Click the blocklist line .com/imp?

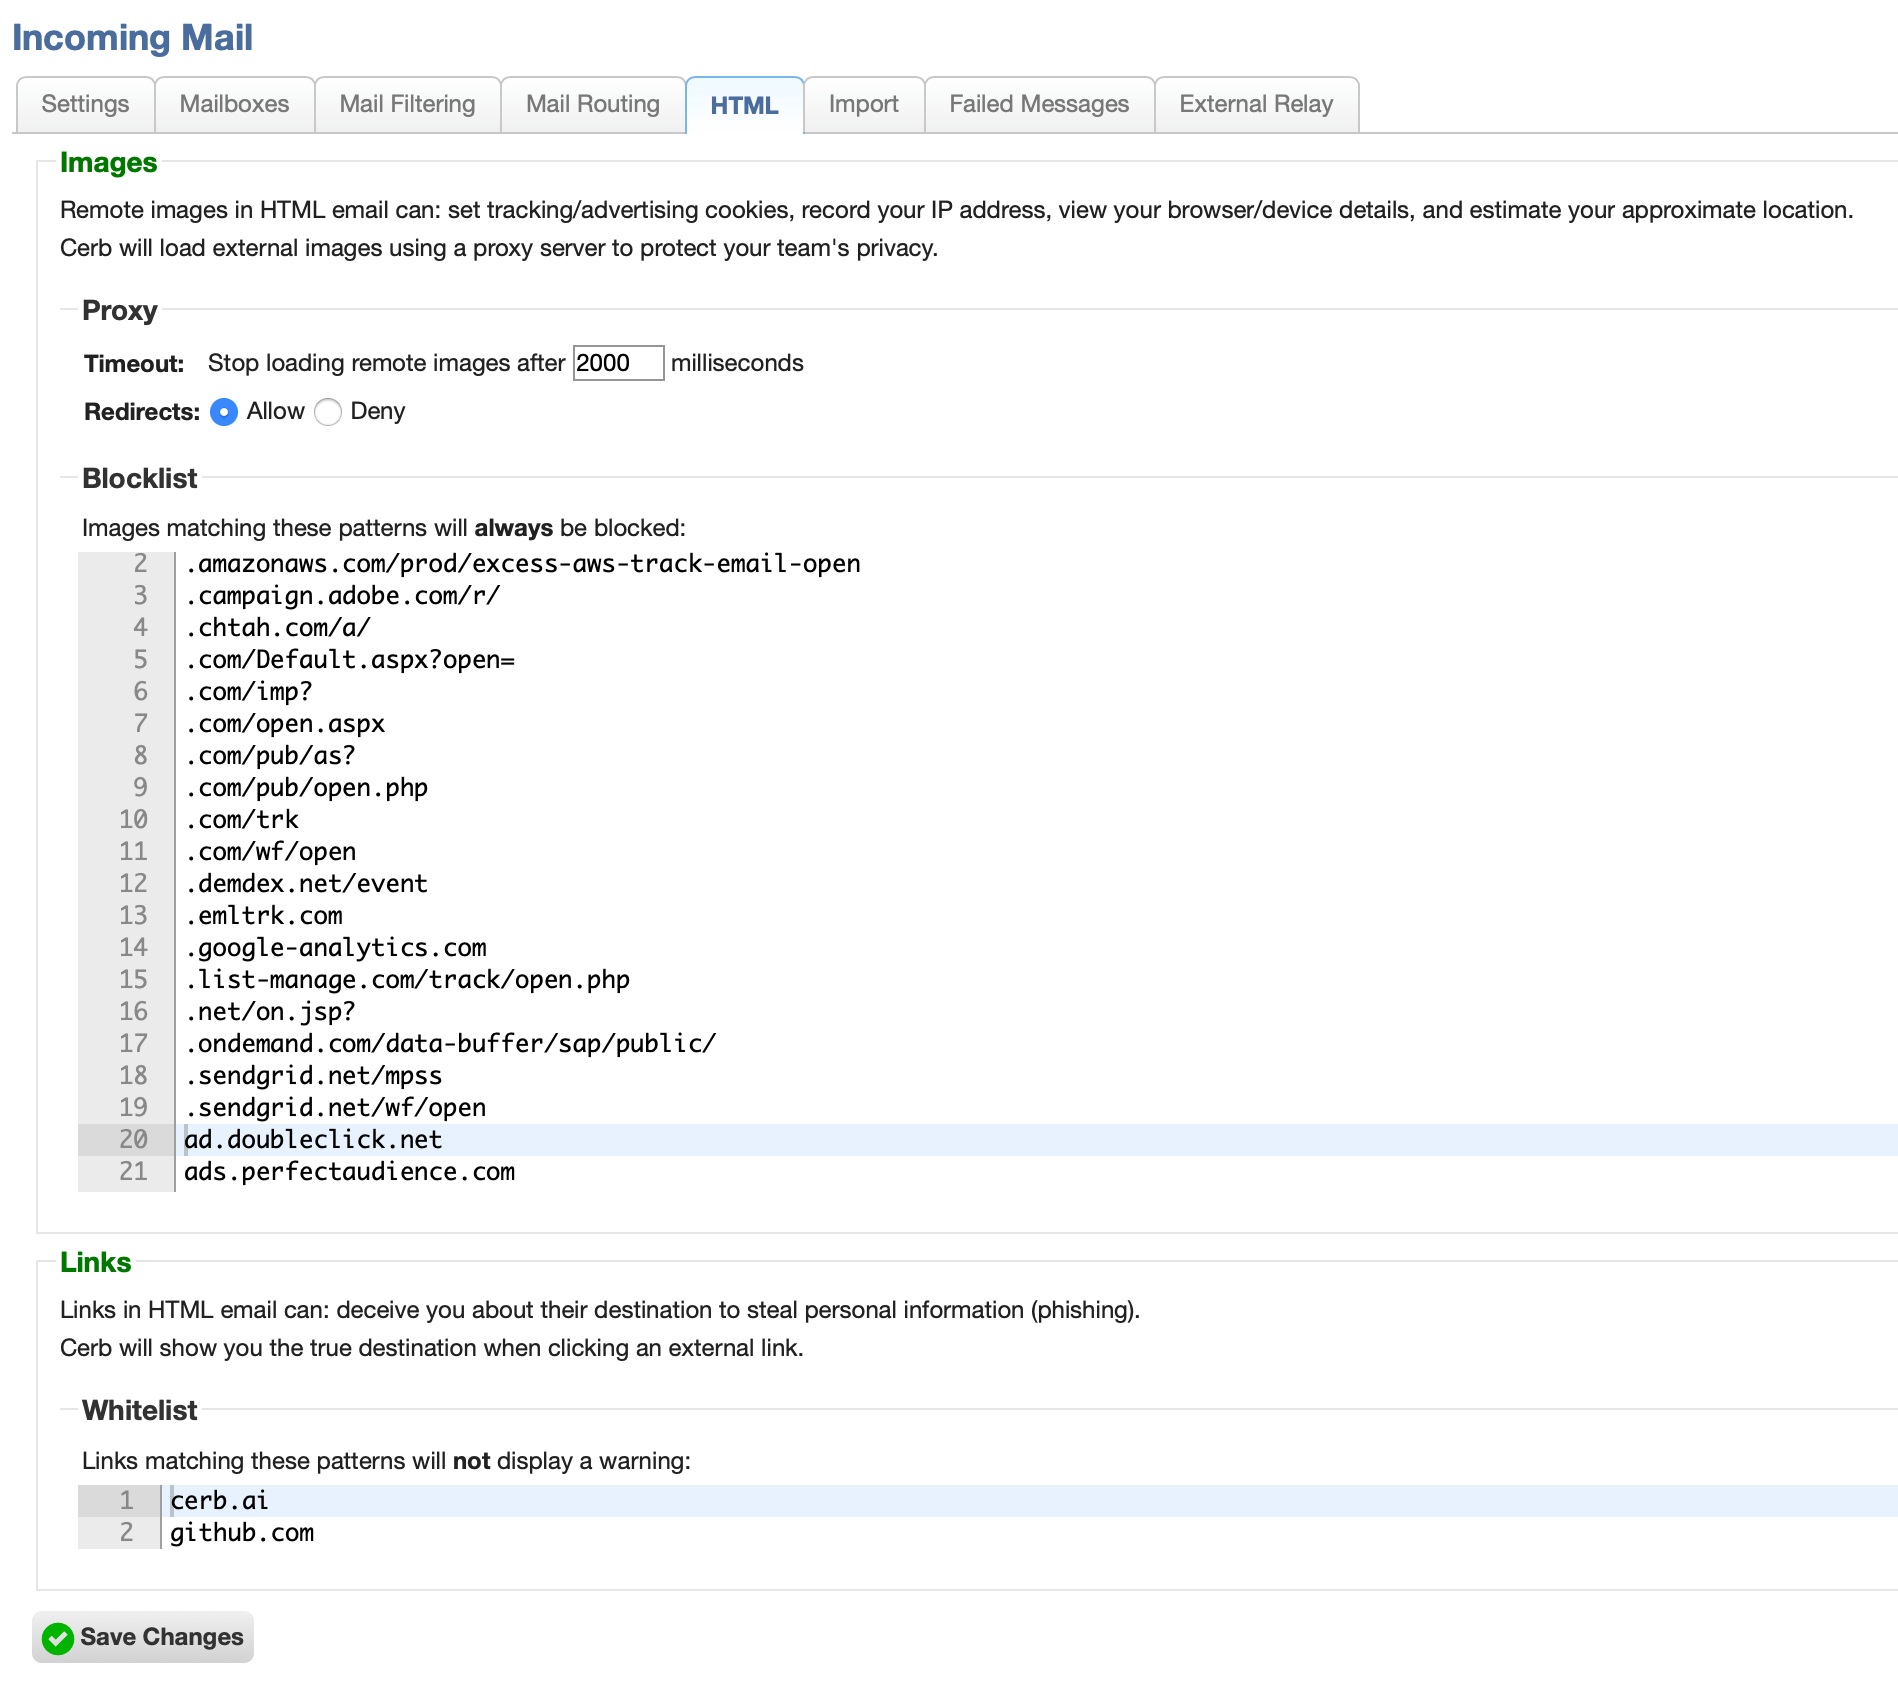coord(249,692)
